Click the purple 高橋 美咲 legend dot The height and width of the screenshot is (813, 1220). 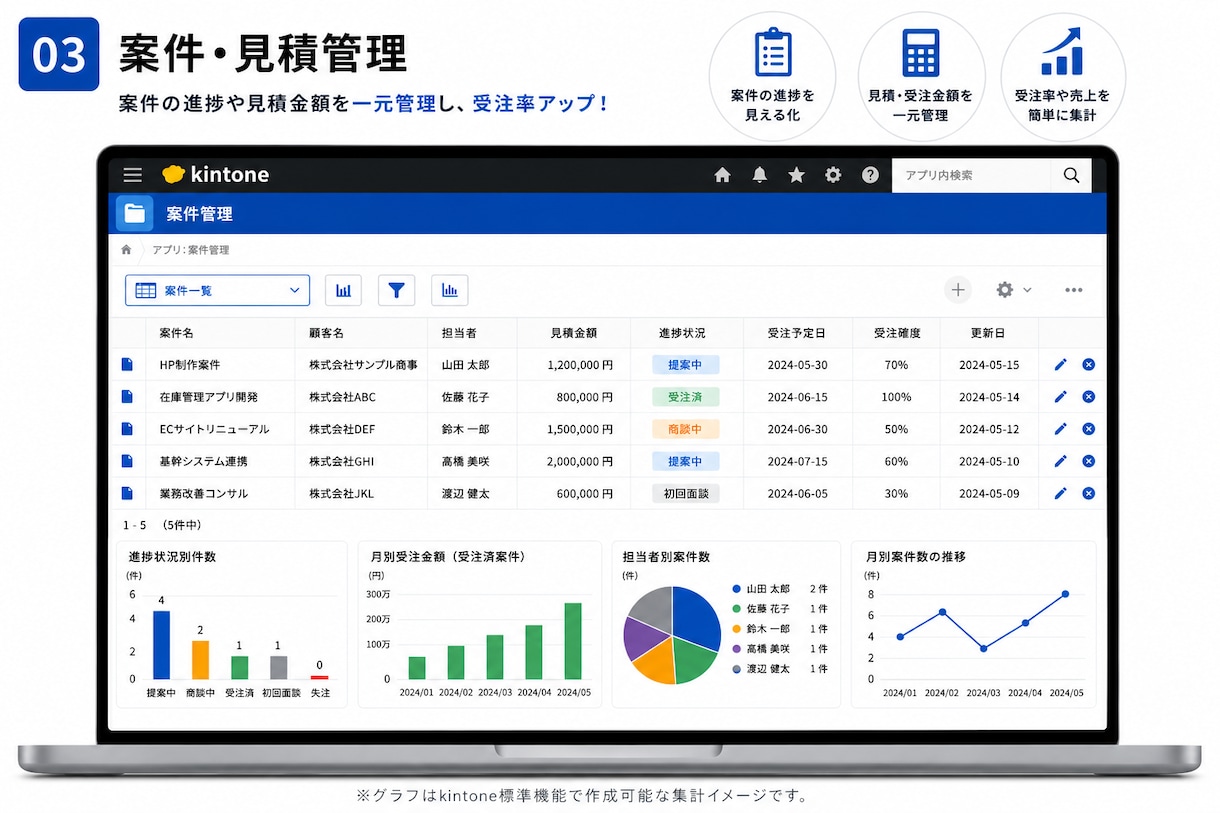[737, 649]
